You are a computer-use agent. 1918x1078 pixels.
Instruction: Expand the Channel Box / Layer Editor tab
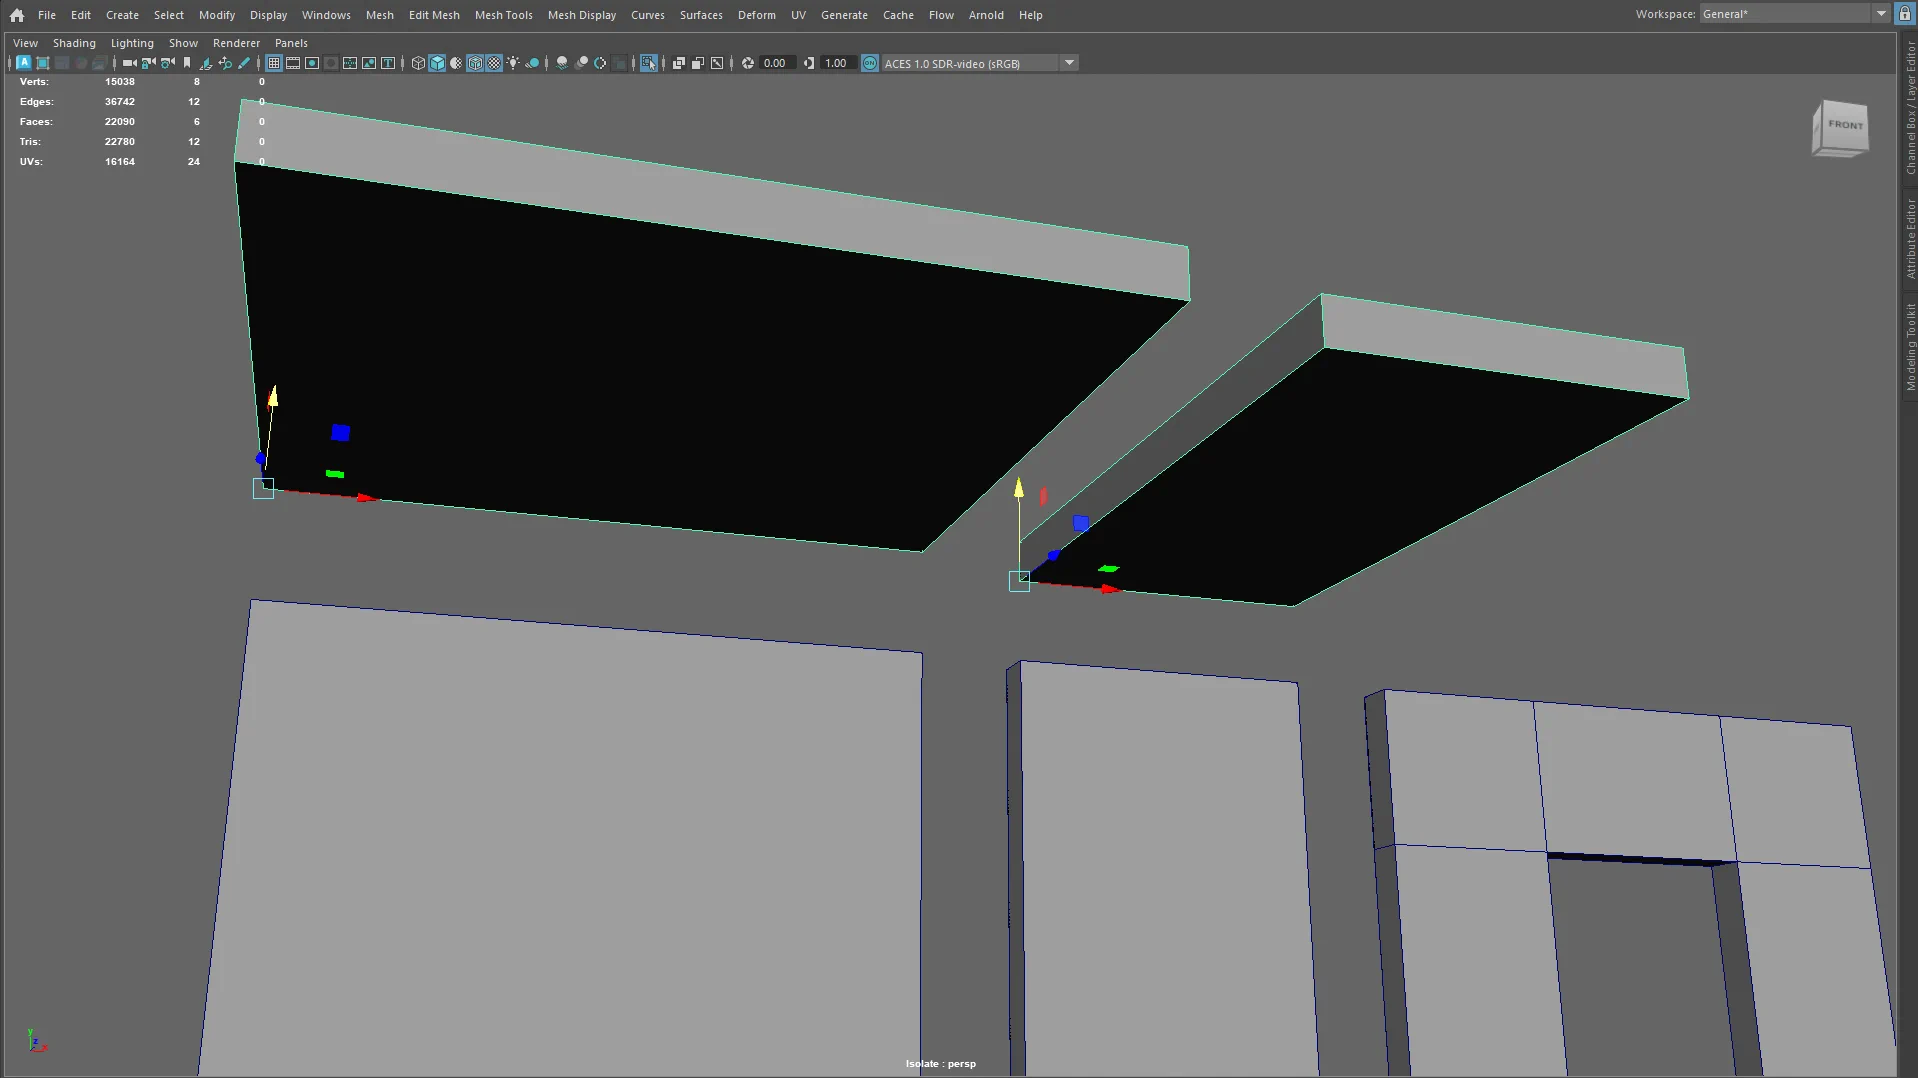tap(1910, 108)
